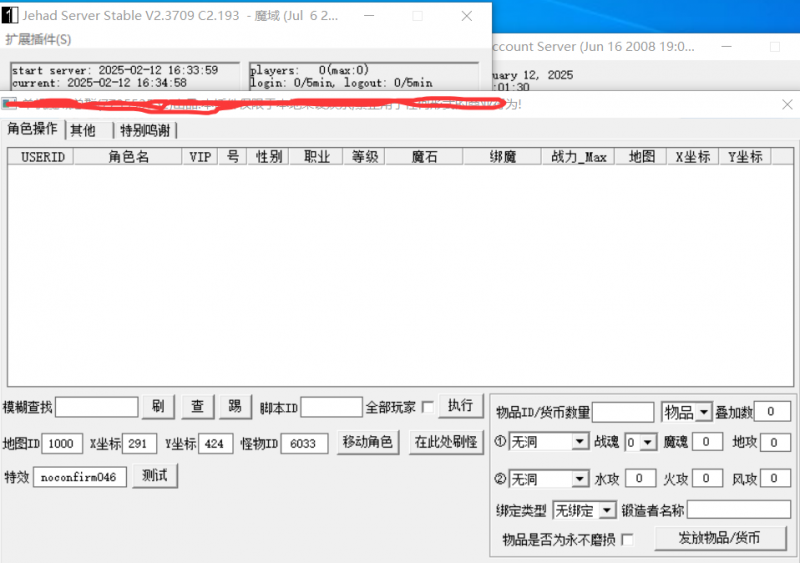The image size is (800, 563).
Task: Focus the 怪物ID field showing 6033
Action: tap(304, 444)
